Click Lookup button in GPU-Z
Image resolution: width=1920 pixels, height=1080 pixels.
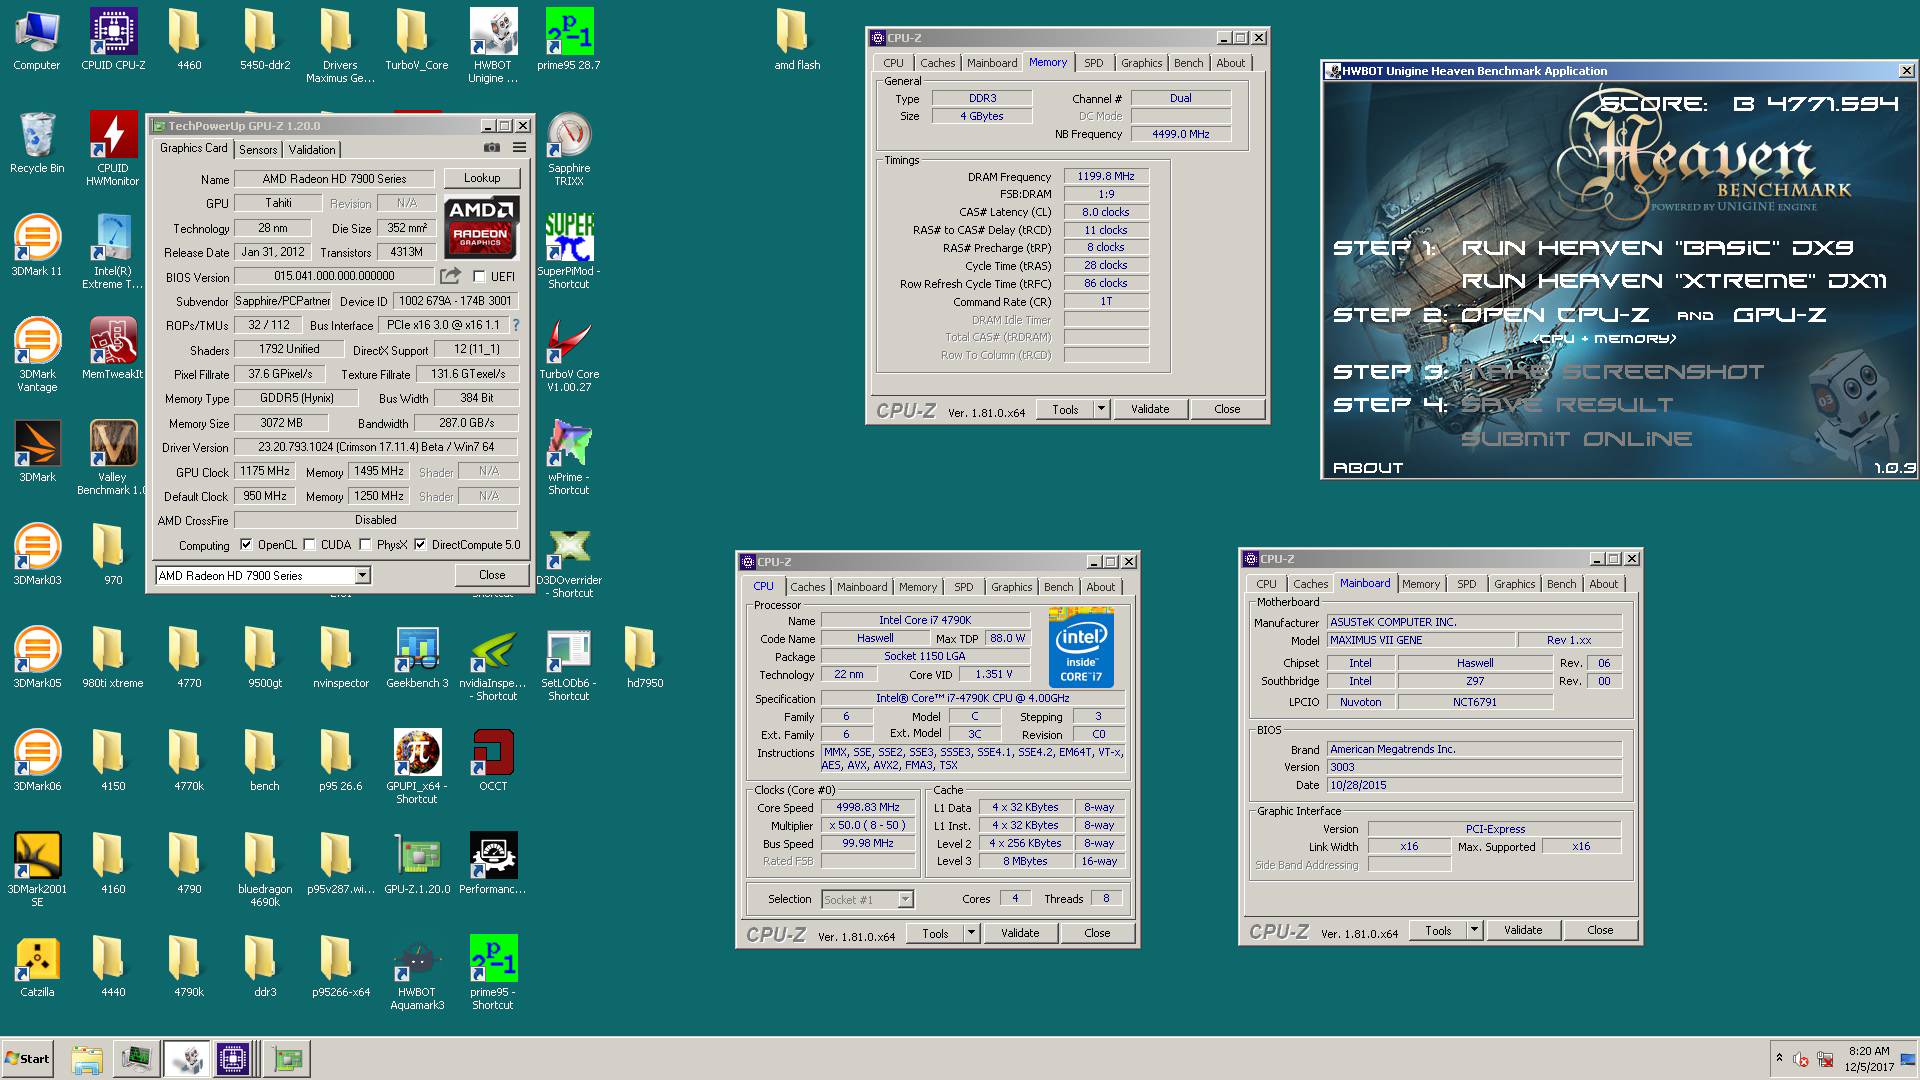pos(482,178)
